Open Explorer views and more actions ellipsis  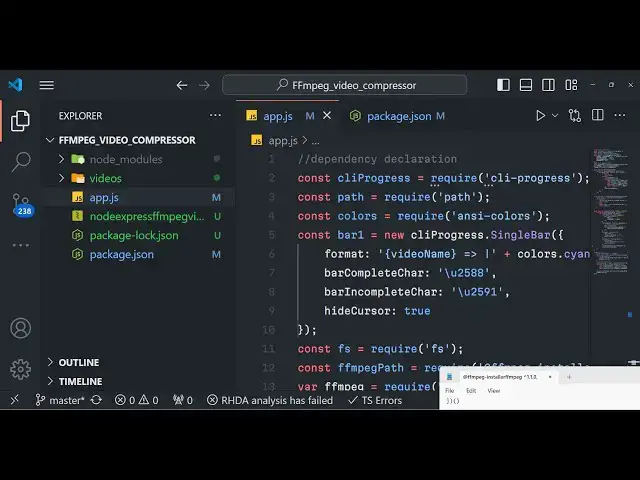215,116
